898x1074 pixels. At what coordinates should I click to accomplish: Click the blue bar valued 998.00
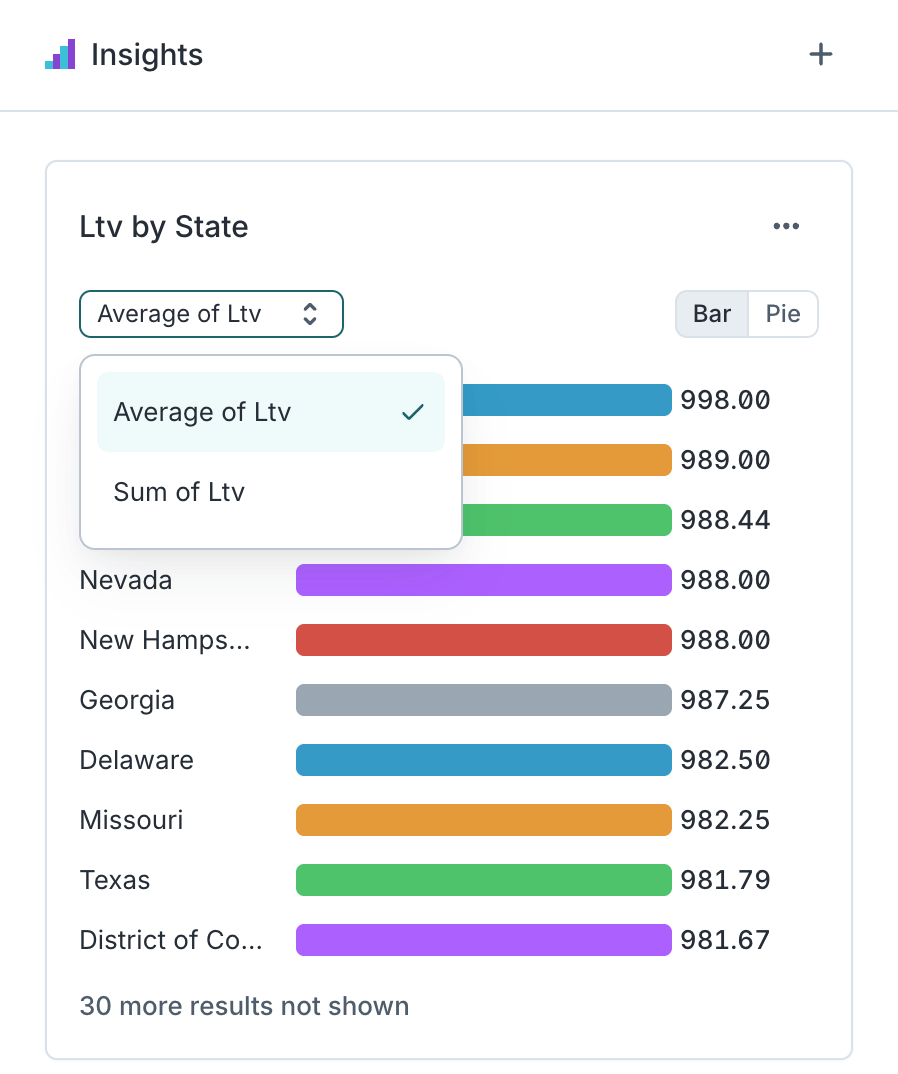click(x=567, y=400)
